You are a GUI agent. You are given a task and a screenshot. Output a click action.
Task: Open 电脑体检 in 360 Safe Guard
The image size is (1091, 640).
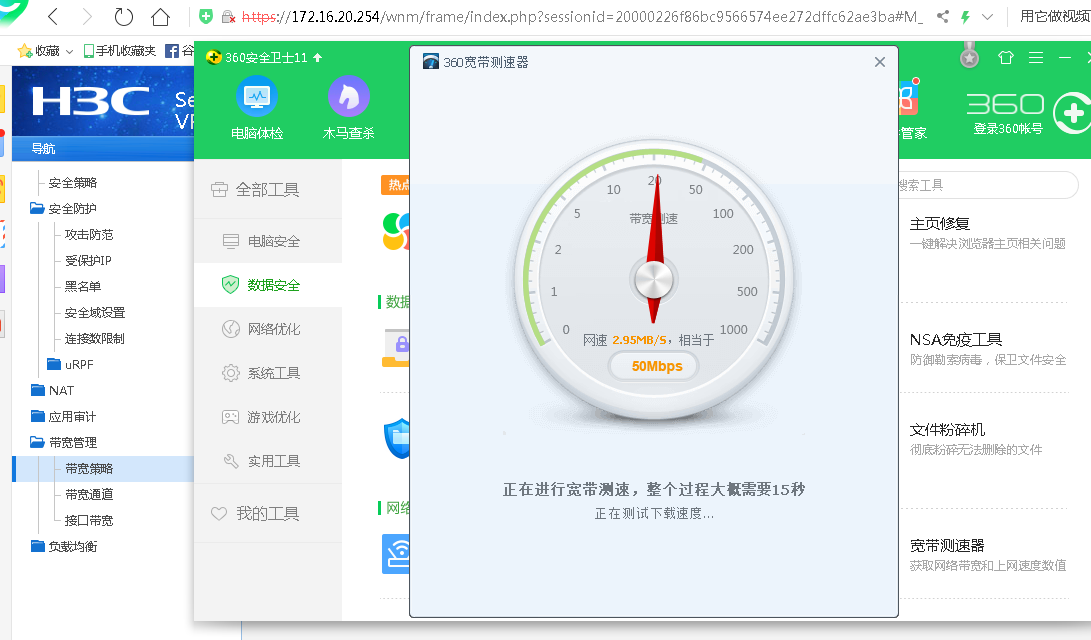pos(257,108)
